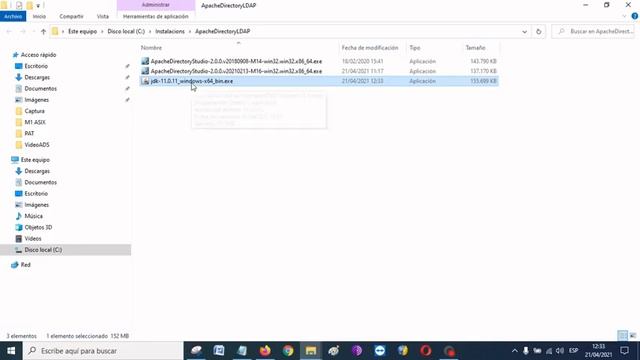
Task: Open the VideoADS folder in the sidebar
Action: (37, 144)
